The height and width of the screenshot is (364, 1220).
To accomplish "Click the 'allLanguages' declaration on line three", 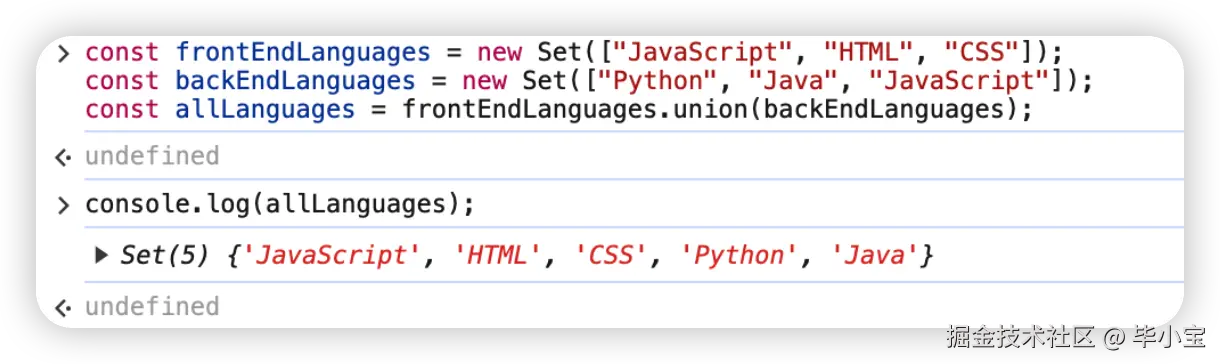I will pos(265,109).
